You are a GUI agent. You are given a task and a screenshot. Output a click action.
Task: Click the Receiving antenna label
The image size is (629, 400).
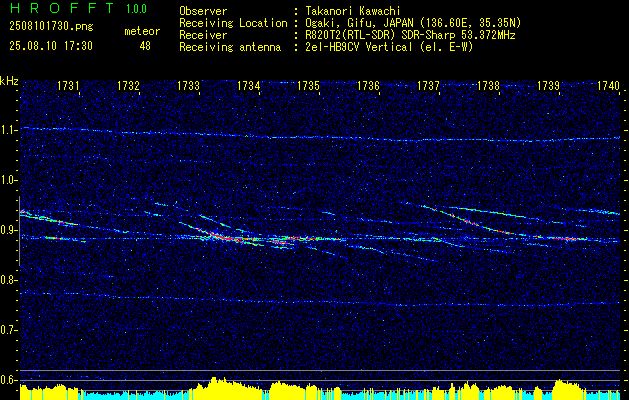230,47
